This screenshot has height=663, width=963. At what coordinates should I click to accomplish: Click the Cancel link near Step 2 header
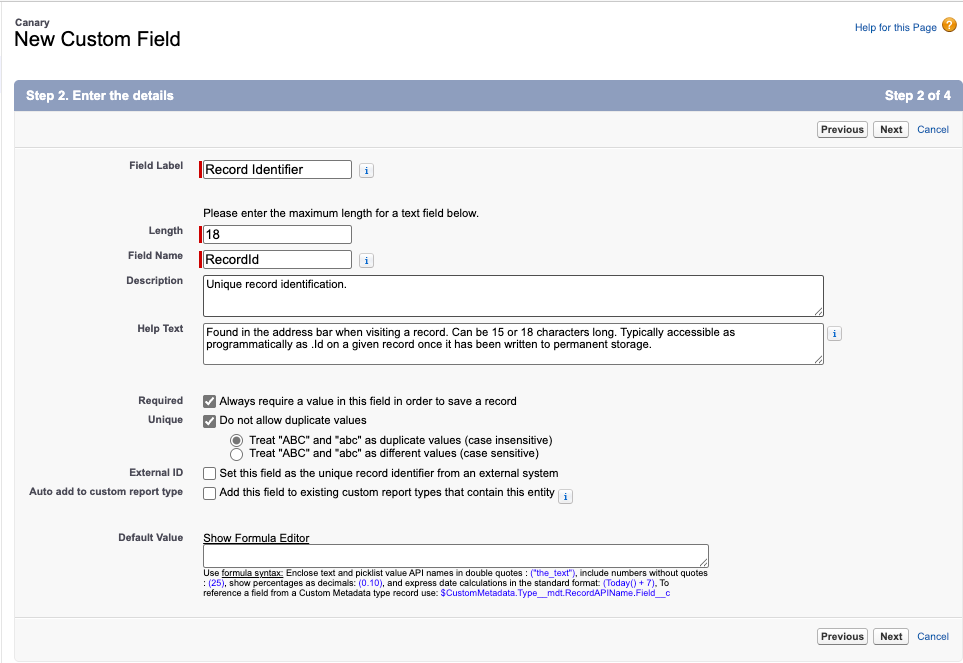(x=932, y=129)
